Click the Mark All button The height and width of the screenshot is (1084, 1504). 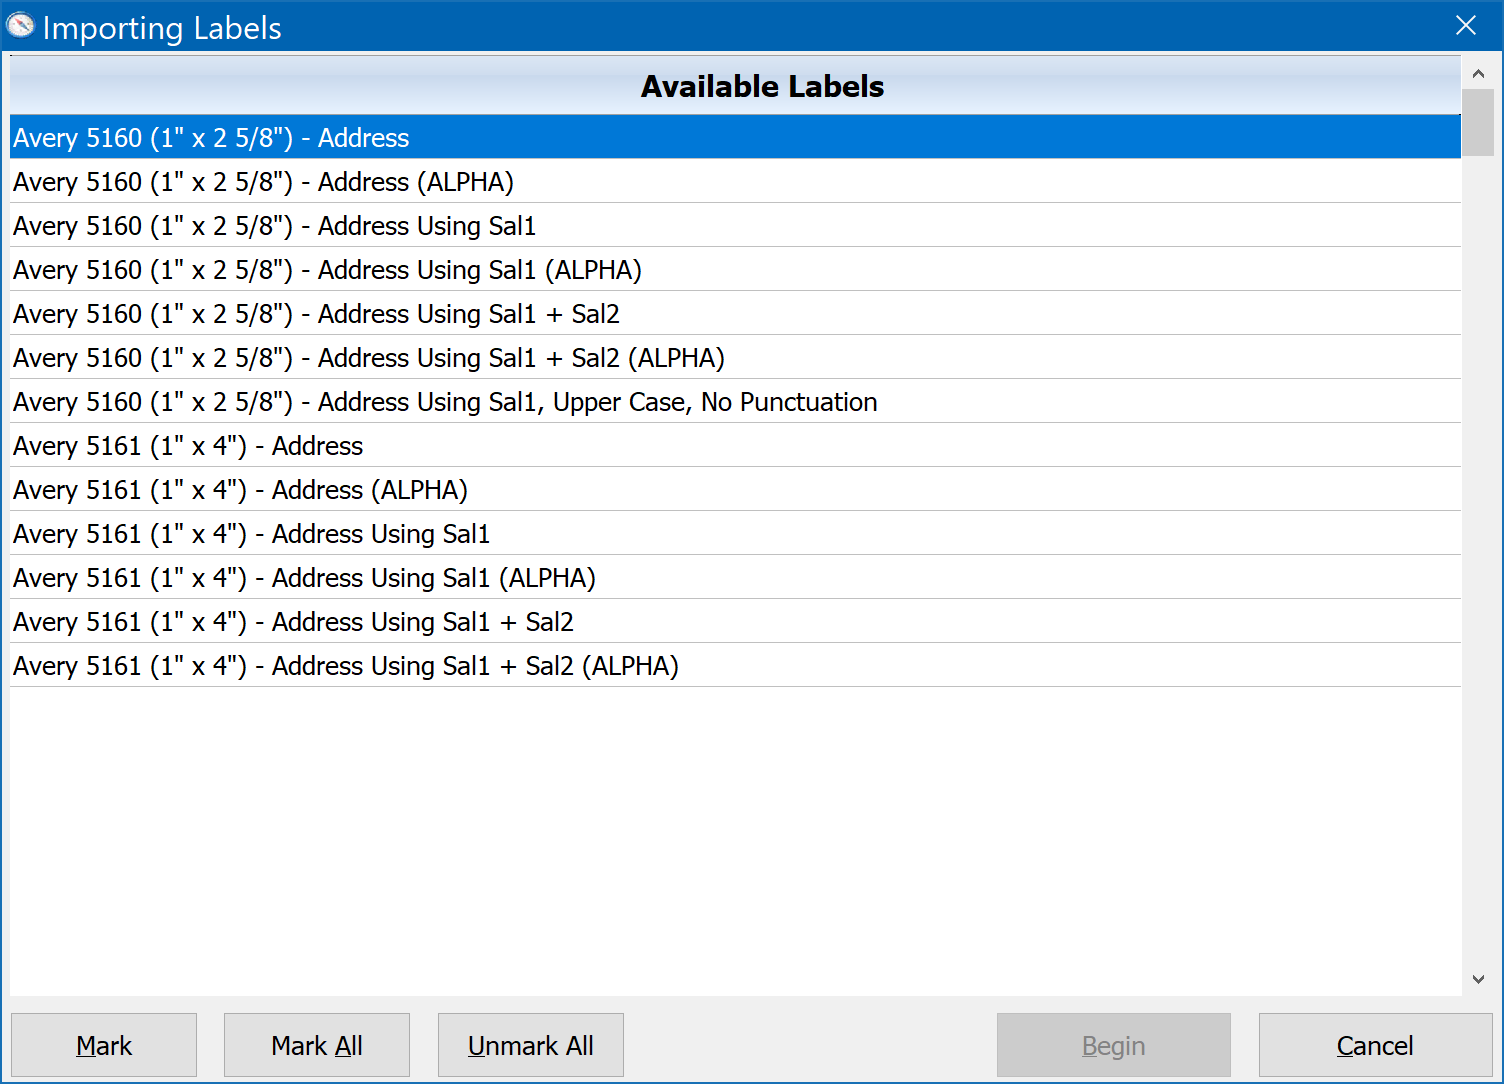[x=317, y=1045]
